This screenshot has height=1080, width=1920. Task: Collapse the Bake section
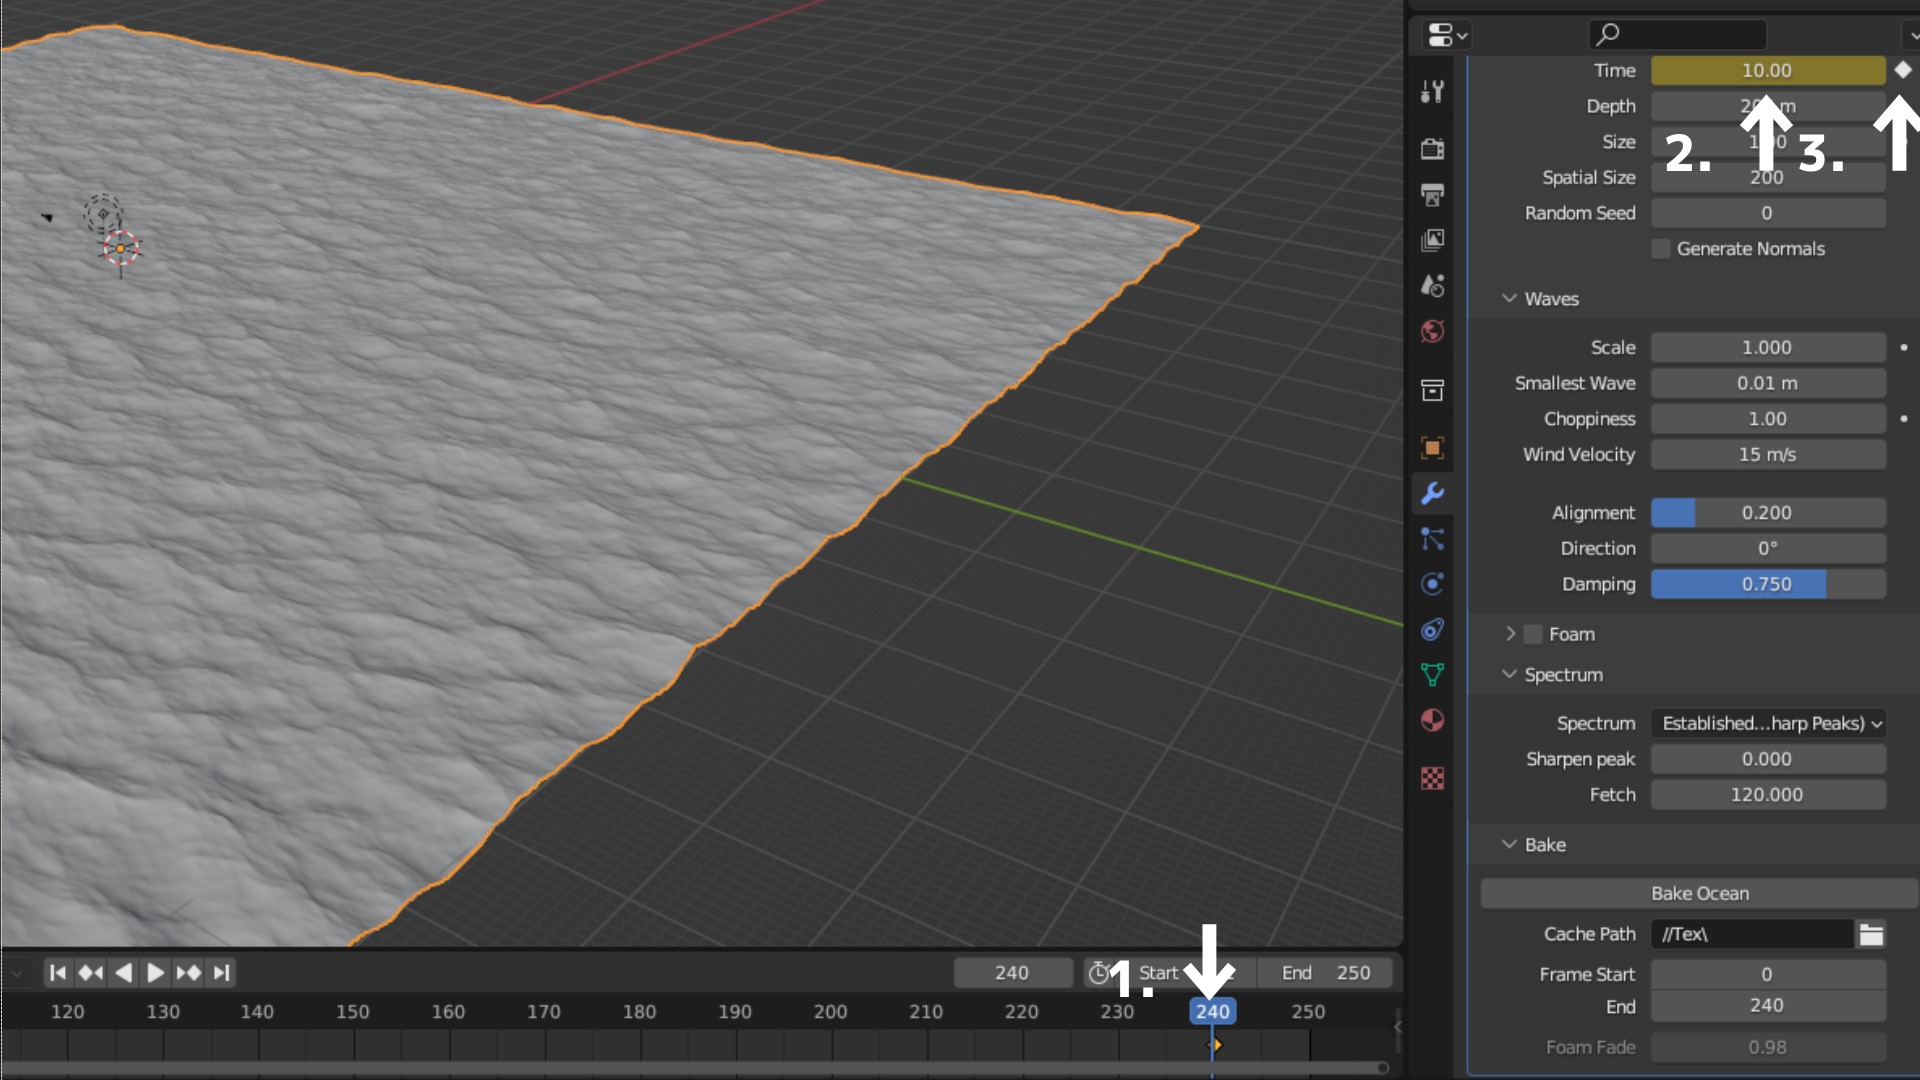[x=1509, y=845]
